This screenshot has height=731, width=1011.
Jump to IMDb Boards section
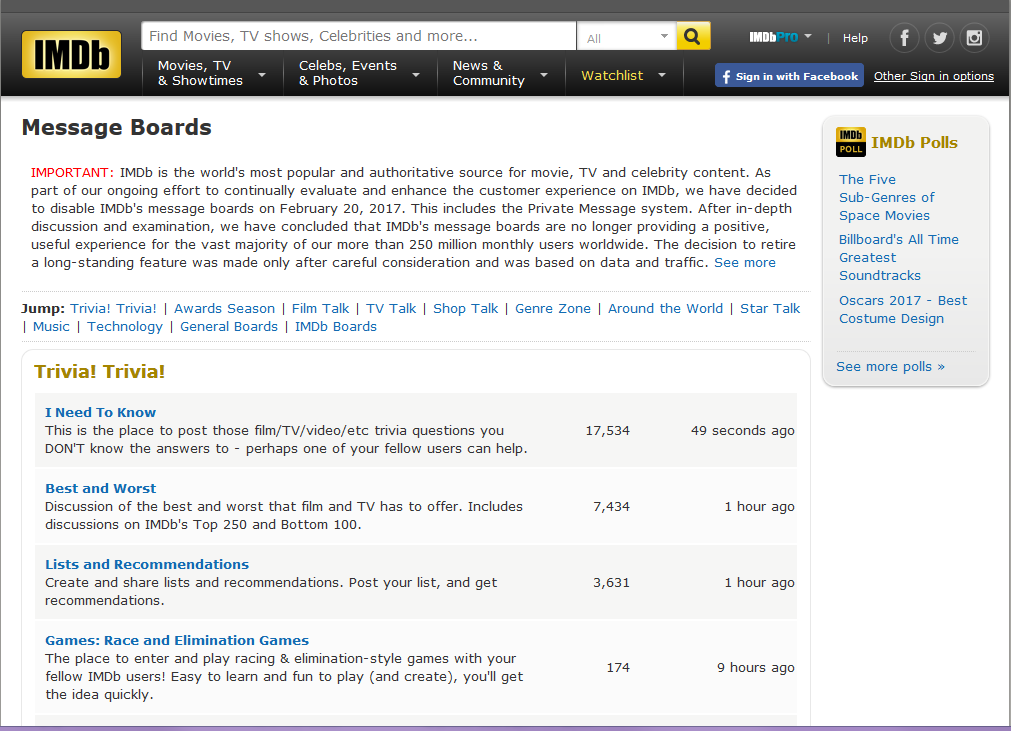click(x=336, y=326)
